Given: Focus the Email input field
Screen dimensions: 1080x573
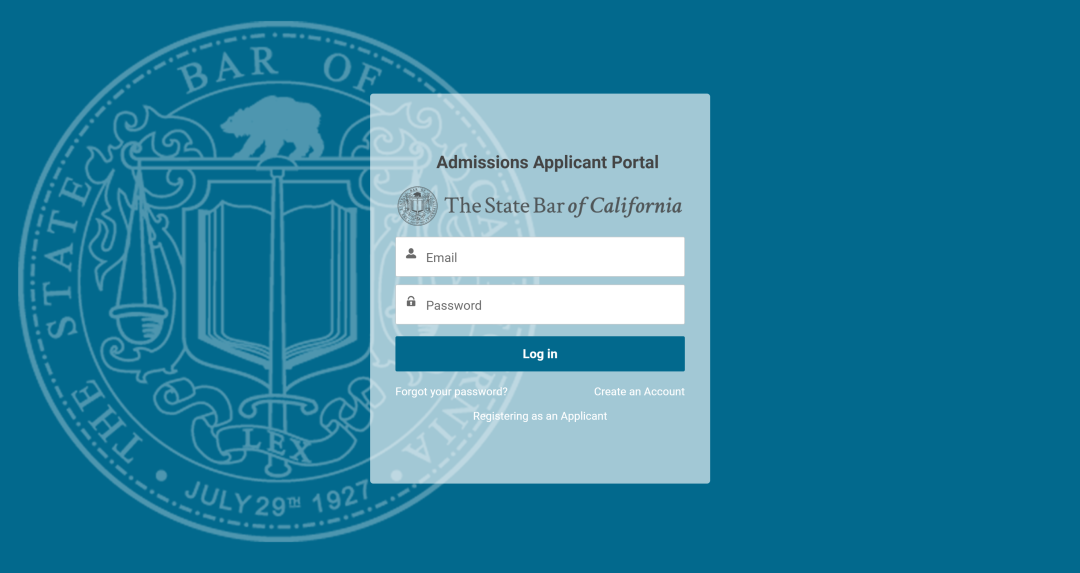Looking at the screenshot, I should tap(540, 257).
